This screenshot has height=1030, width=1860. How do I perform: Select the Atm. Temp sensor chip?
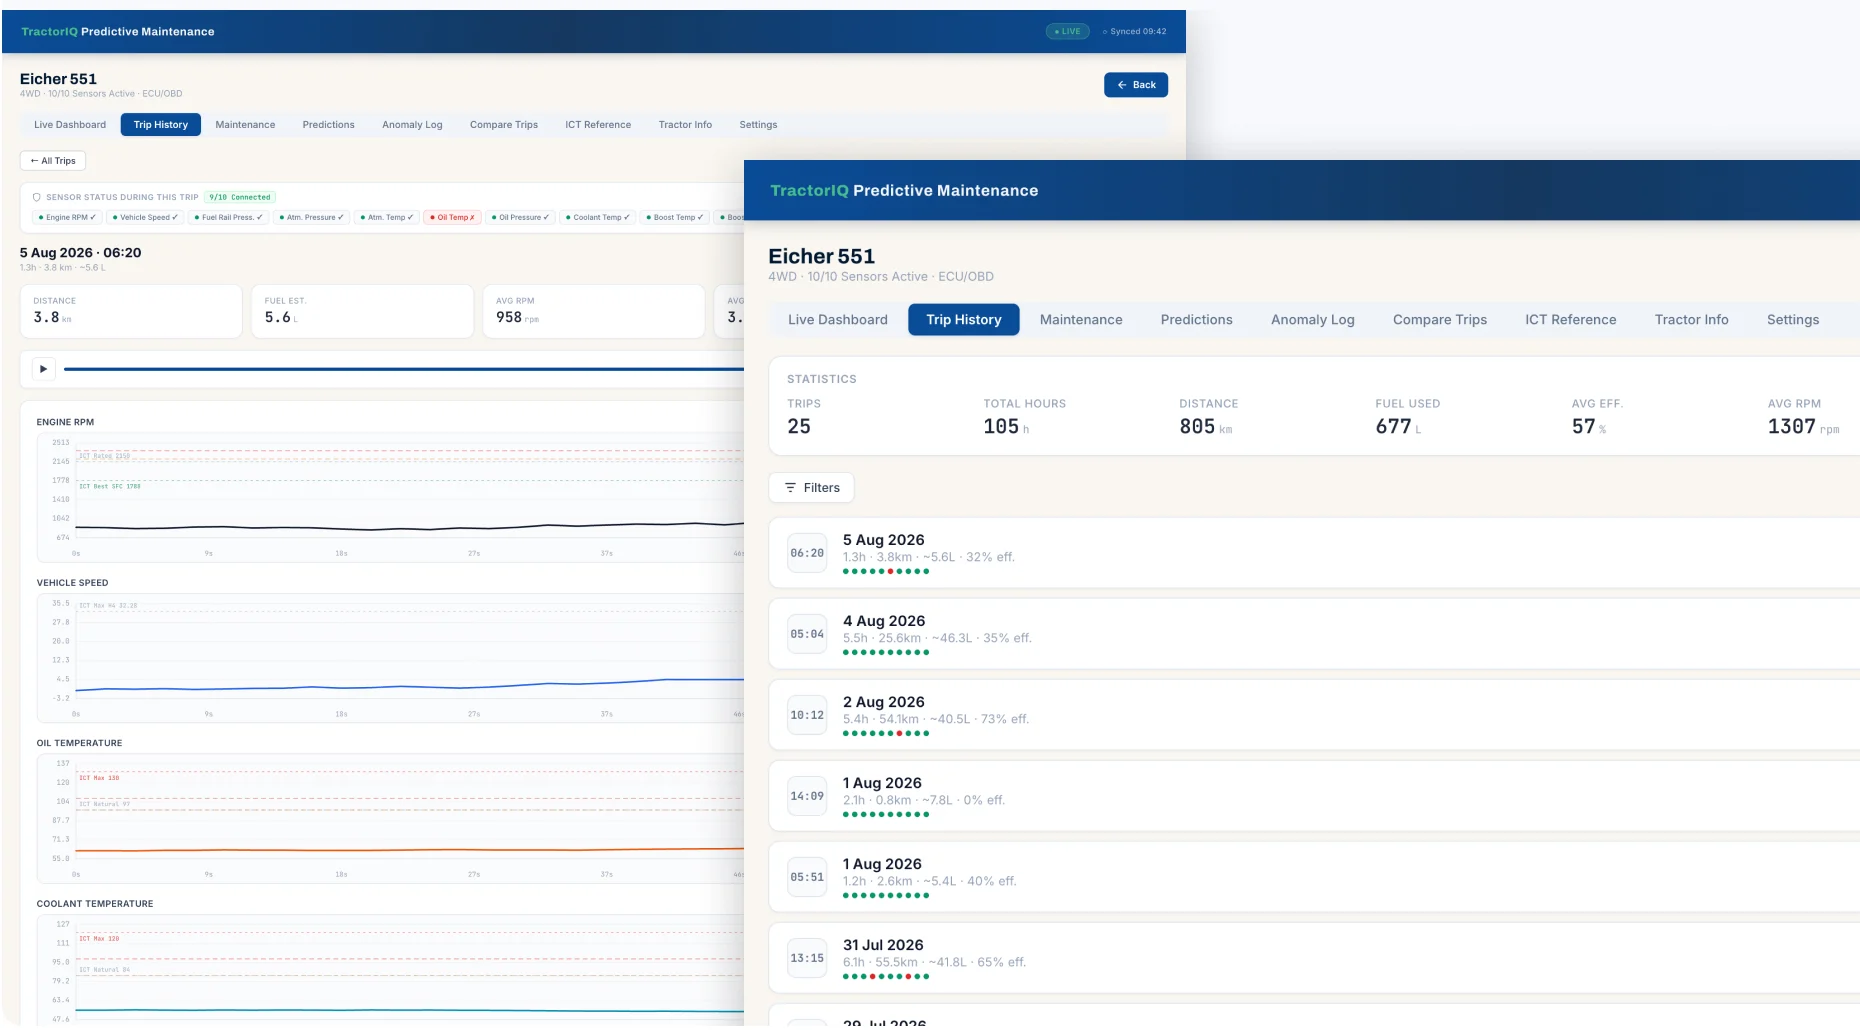[x=387, y=217]
